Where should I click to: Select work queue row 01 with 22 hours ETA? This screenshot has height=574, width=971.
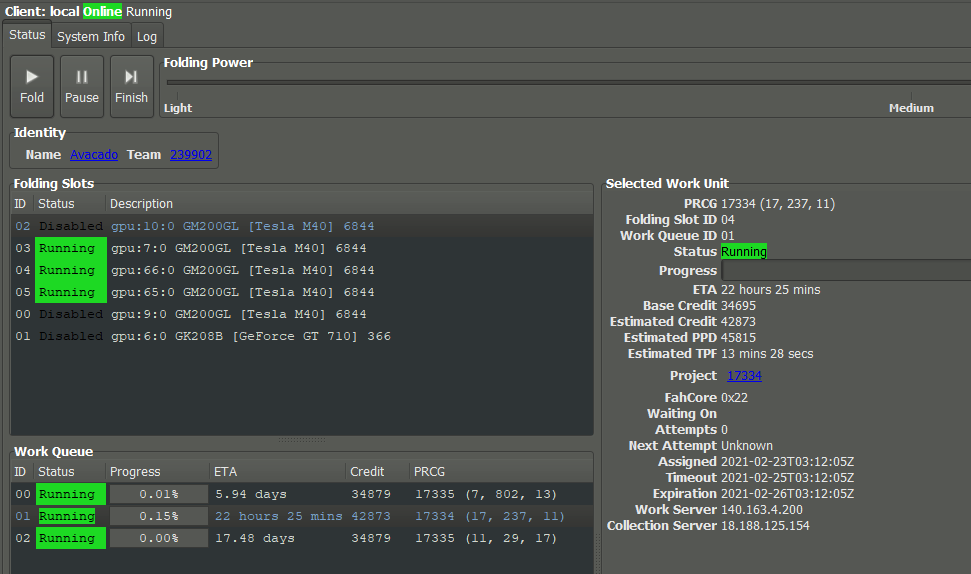302,516
